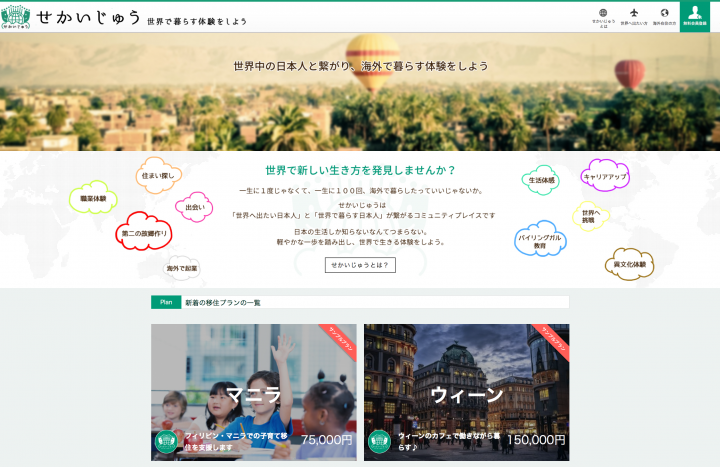Click the 住まい探し cloud bubble
This screenshot has height=467, width=720.
(x=158, y=175)
